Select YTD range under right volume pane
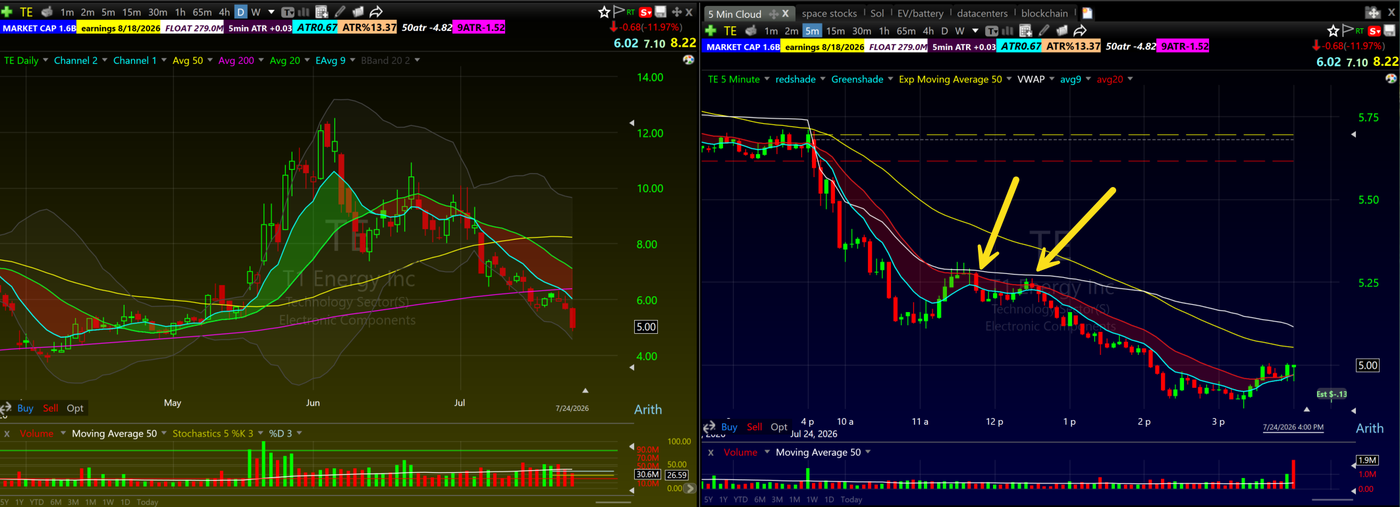This screenshot has height=507, width=1400. (x=740, y=499)
